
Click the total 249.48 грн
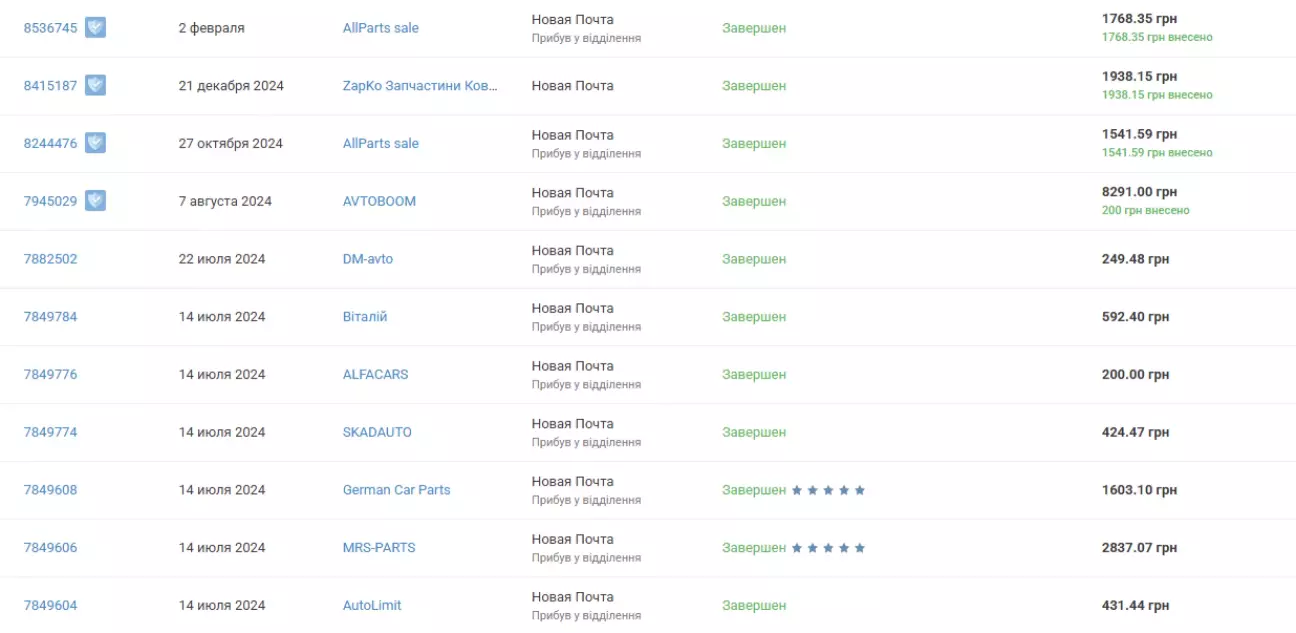(1135, 259)
